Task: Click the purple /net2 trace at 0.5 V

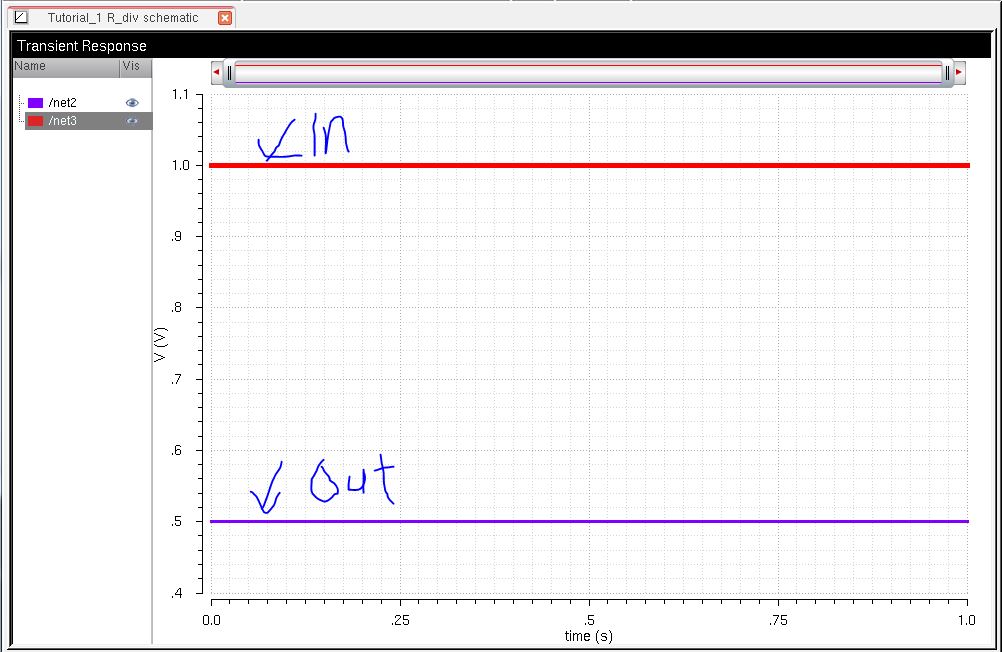Action: pyautogui.click(x=589, y=522)
